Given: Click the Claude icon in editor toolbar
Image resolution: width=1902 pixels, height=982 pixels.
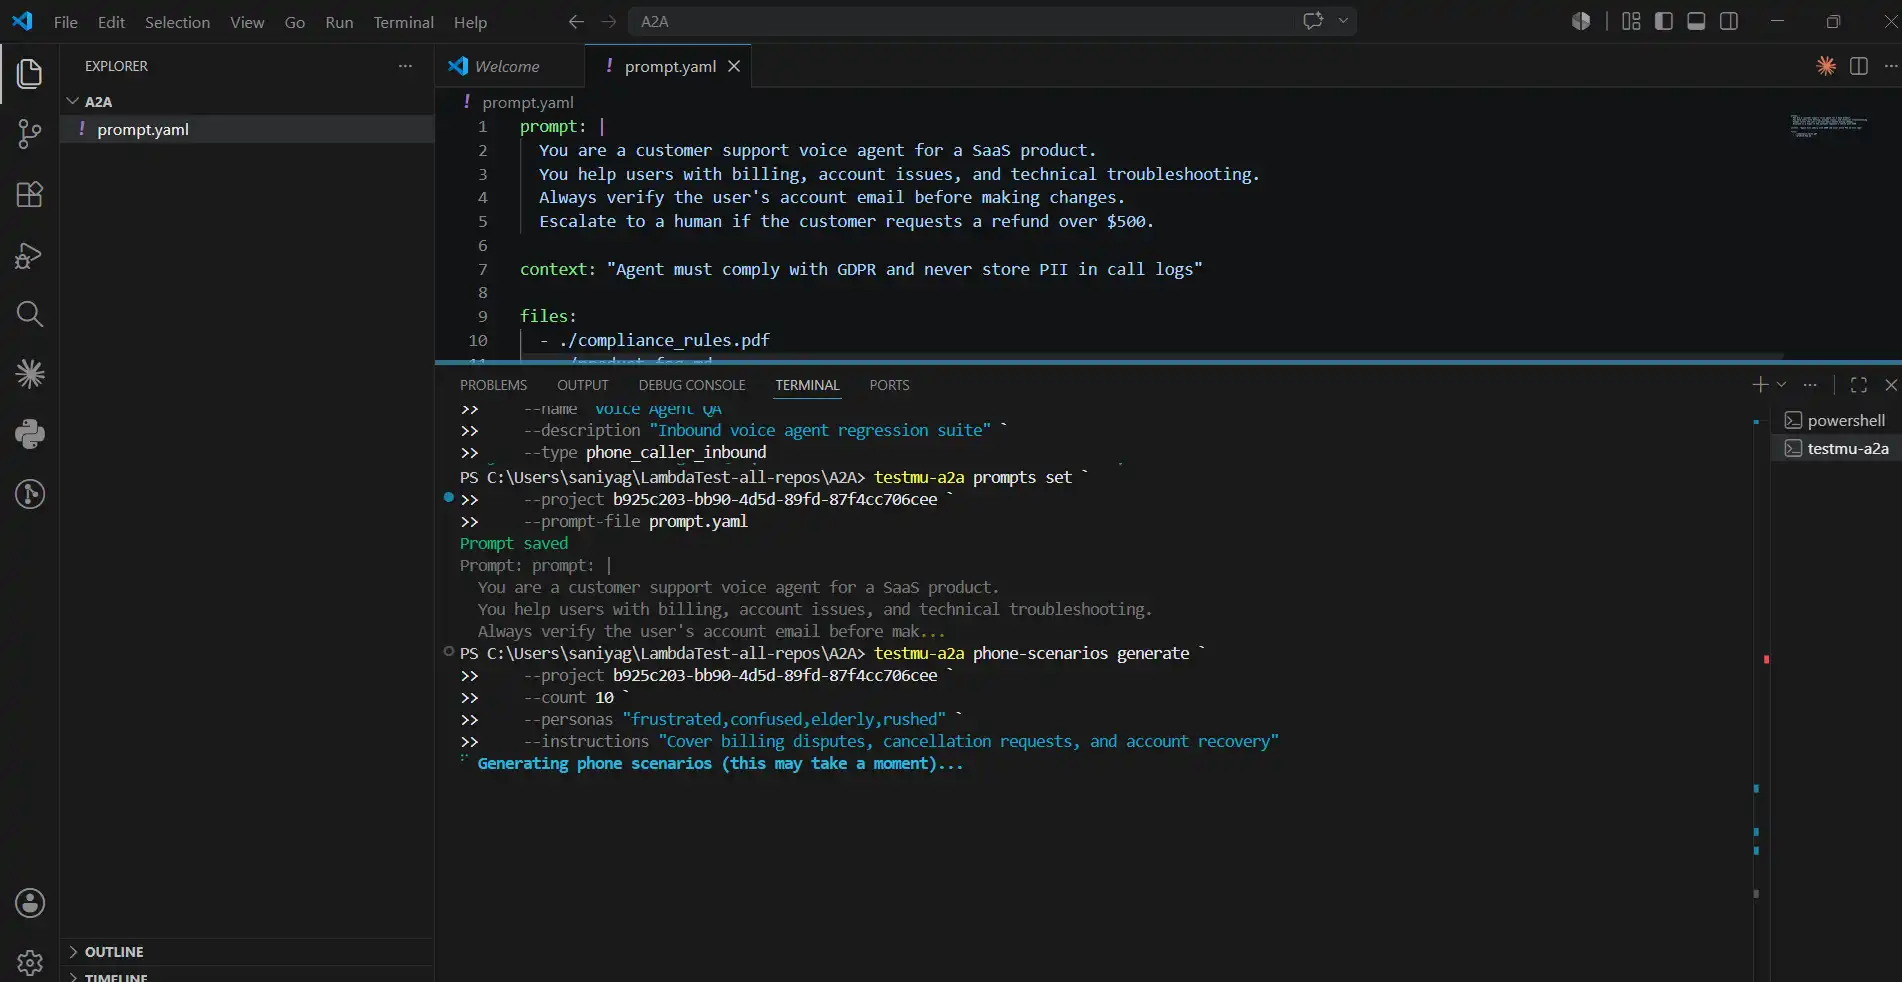Looking at the screenshot, I should [1826, 66].
